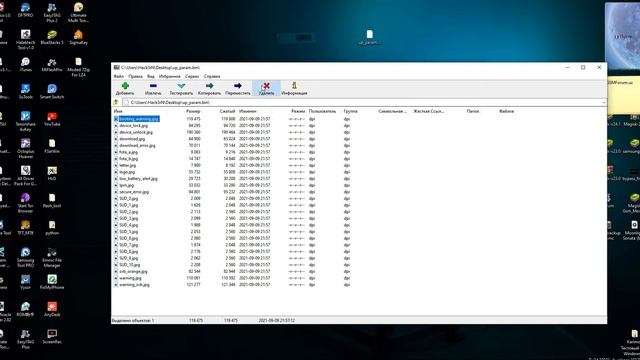Viewport: 640px width, 360px height.
Task: Select file logo.jpg
Action: [x=127, y=172]
